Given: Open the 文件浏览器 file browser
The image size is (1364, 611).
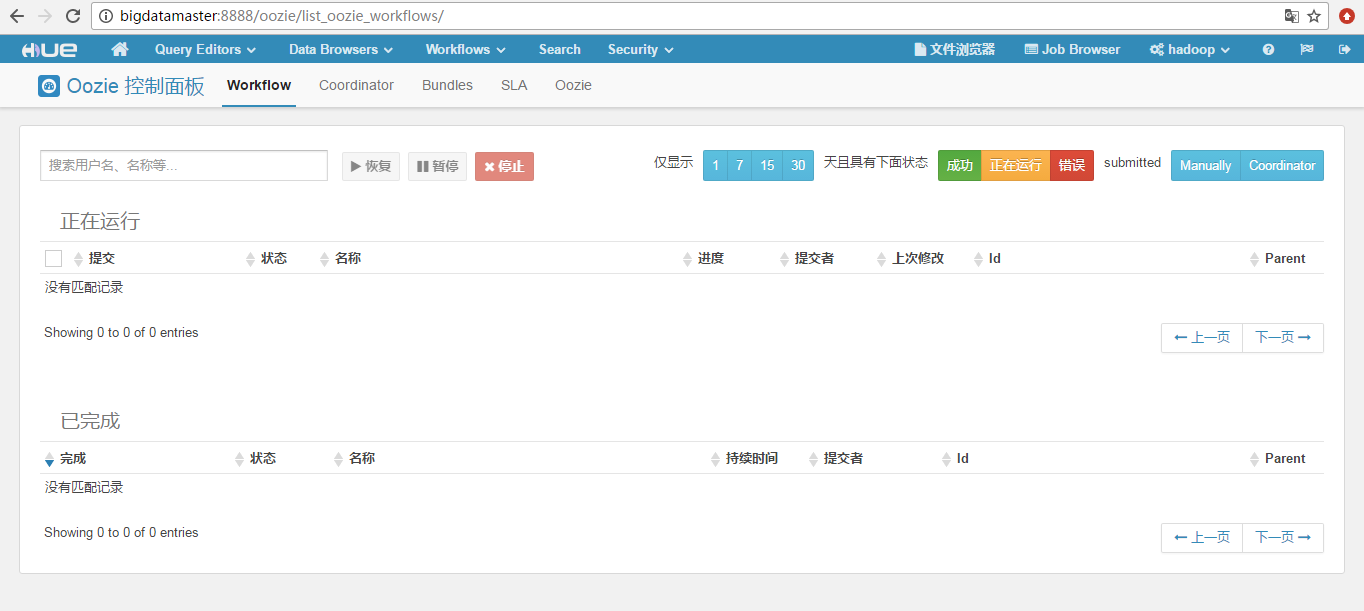Looking at the screenshot, I should click(954, 49).
